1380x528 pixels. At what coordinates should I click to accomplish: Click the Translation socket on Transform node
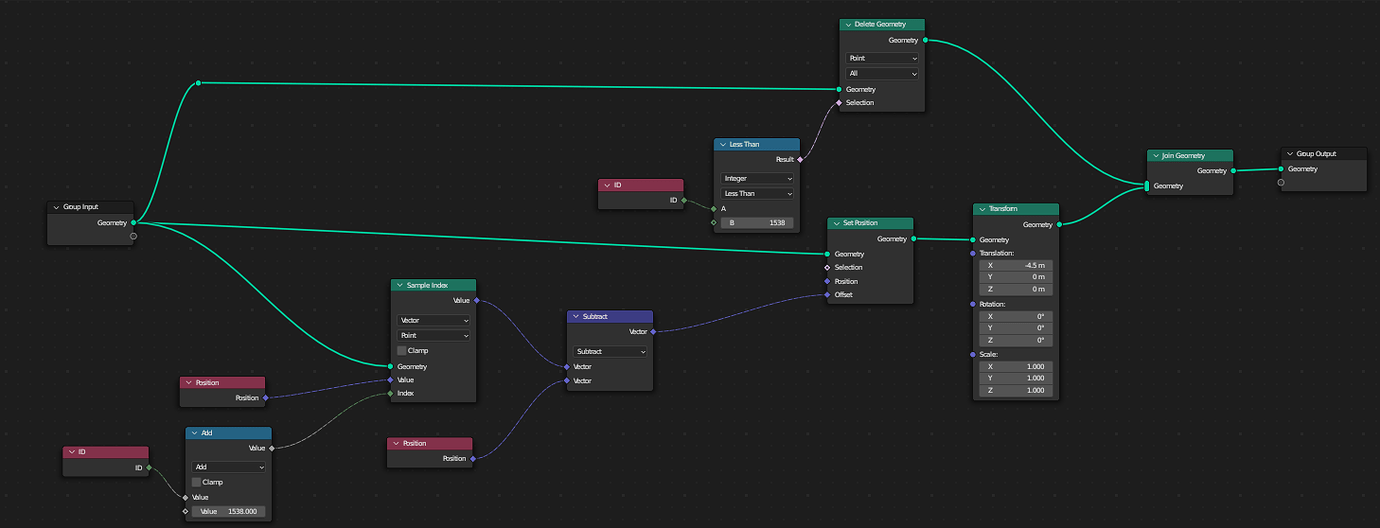tap(972, 253)
